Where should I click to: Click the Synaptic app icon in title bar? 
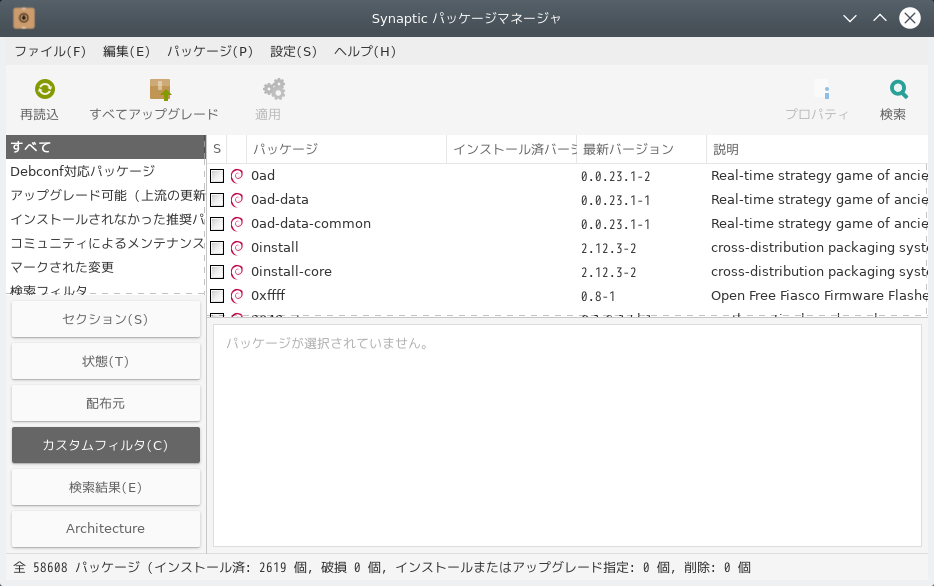(x=23, y=18)
